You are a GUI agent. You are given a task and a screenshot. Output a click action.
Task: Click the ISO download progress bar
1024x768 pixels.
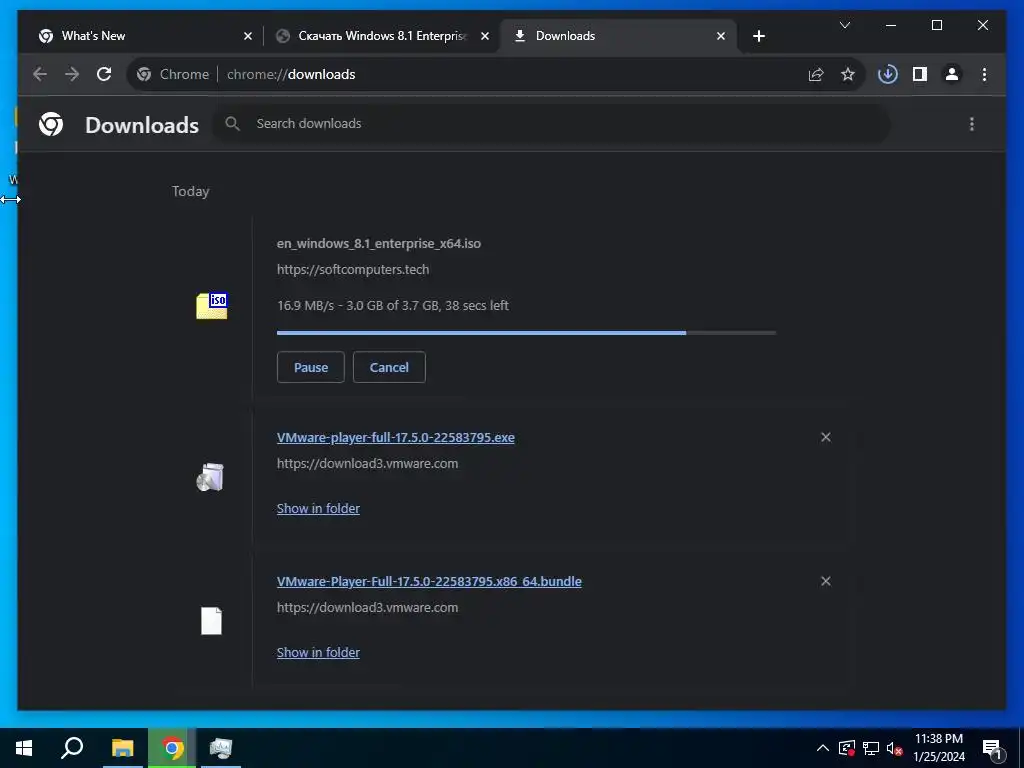(526, 333)
